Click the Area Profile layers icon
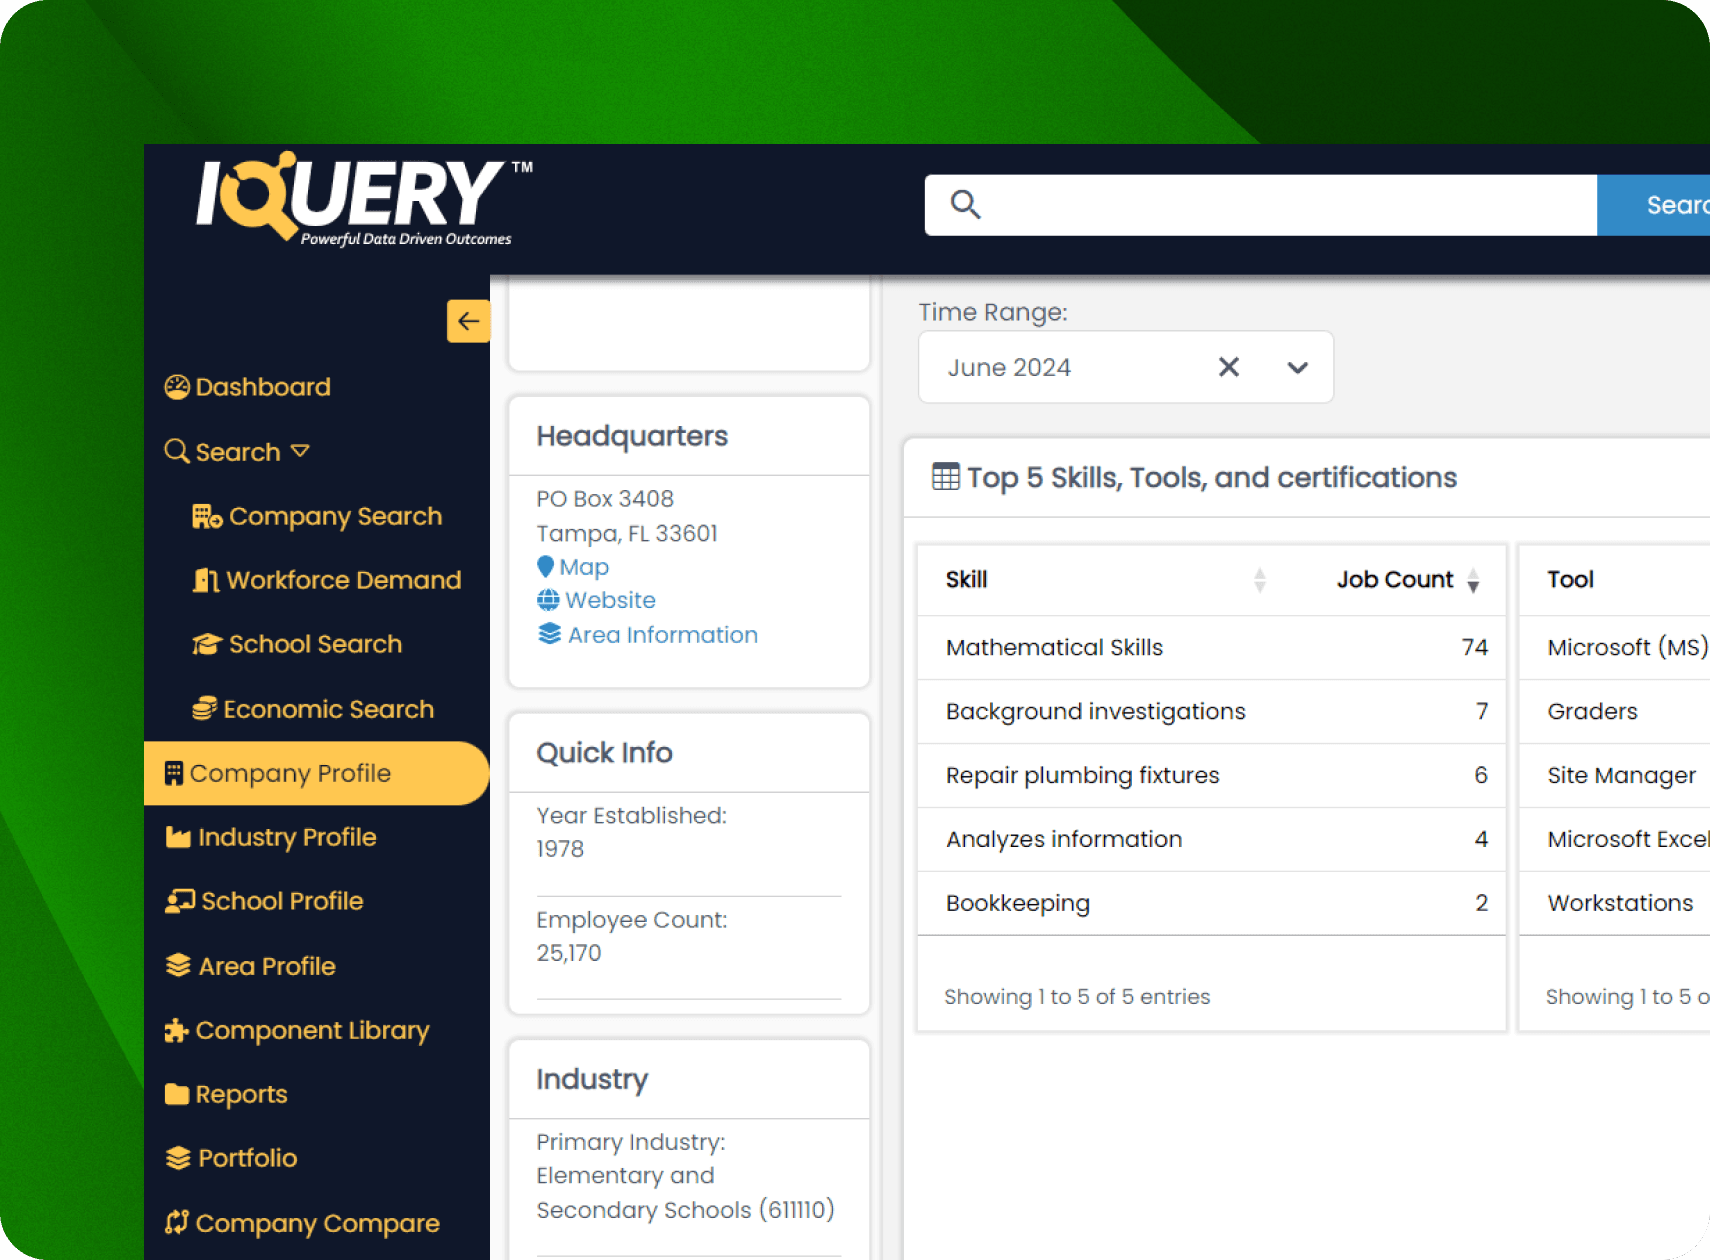Viewport: 1710px width, 1260px height. (178, 966)
